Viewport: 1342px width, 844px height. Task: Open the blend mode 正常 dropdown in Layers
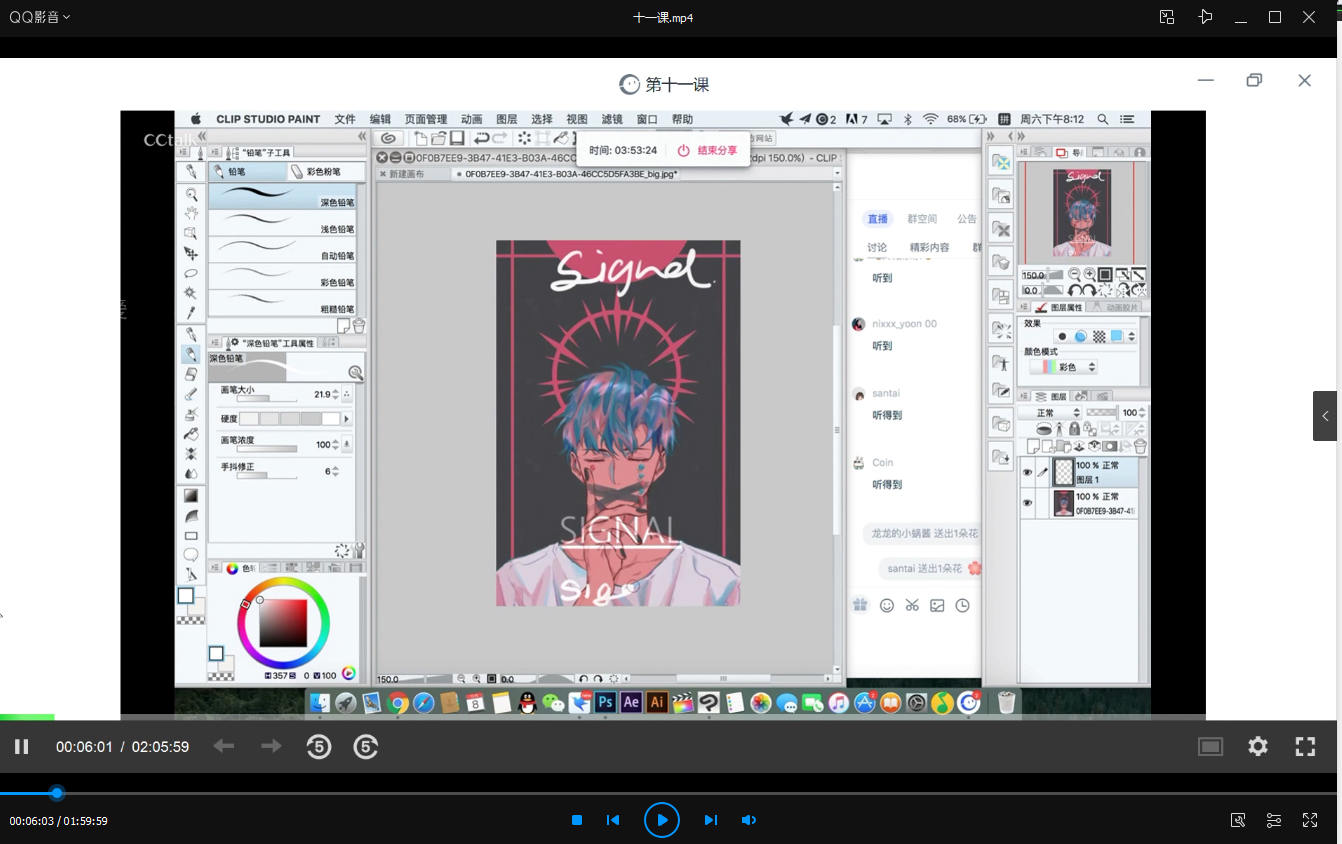tap(1051, 412)
